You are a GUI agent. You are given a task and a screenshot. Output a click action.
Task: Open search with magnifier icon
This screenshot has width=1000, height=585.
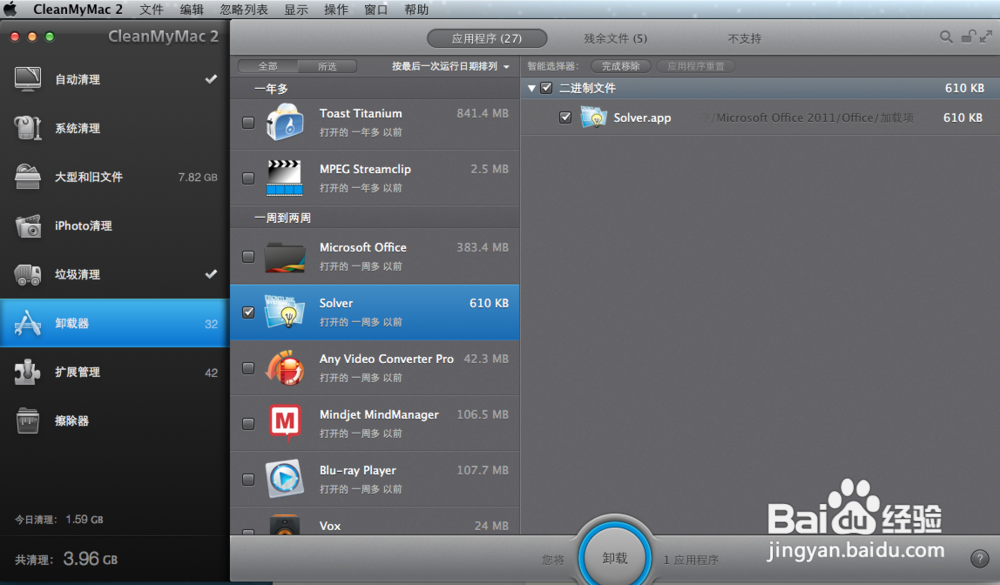946,37
